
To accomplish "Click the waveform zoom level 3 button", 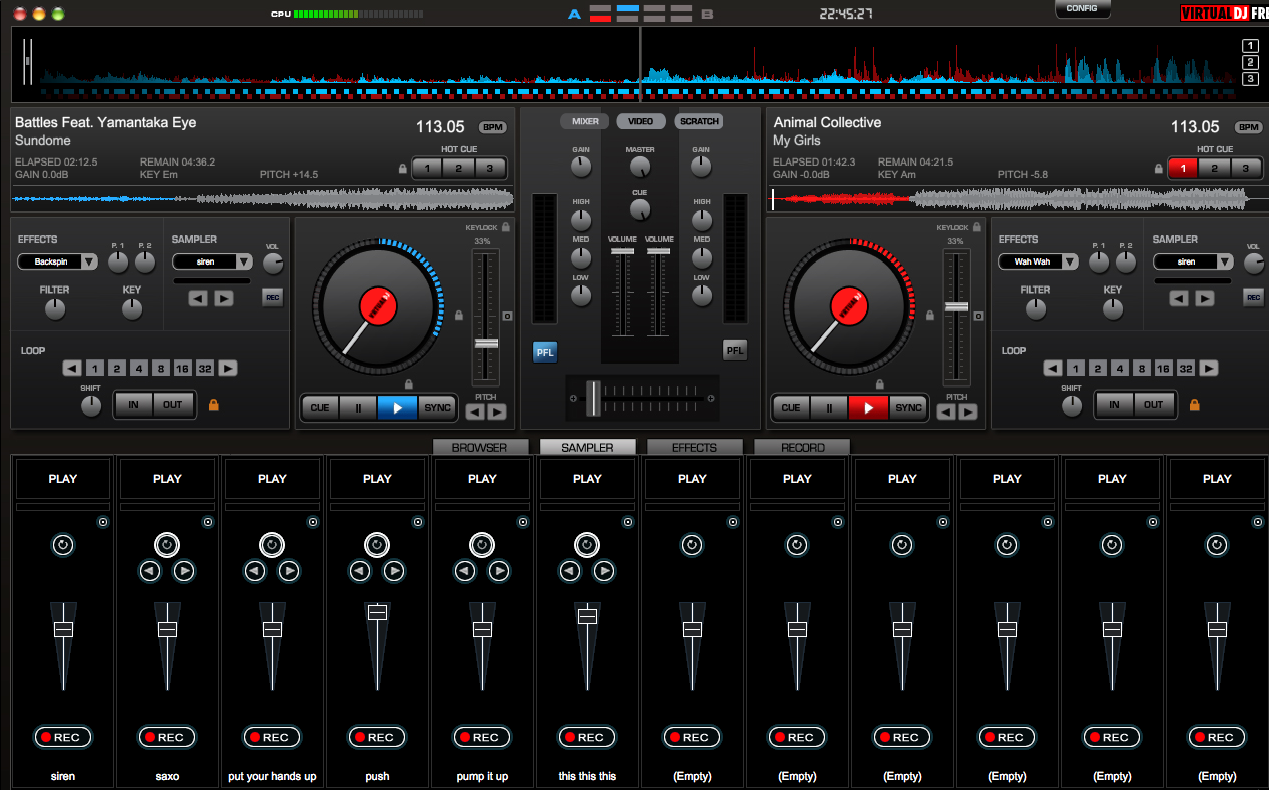I will tap(1250, 79).
